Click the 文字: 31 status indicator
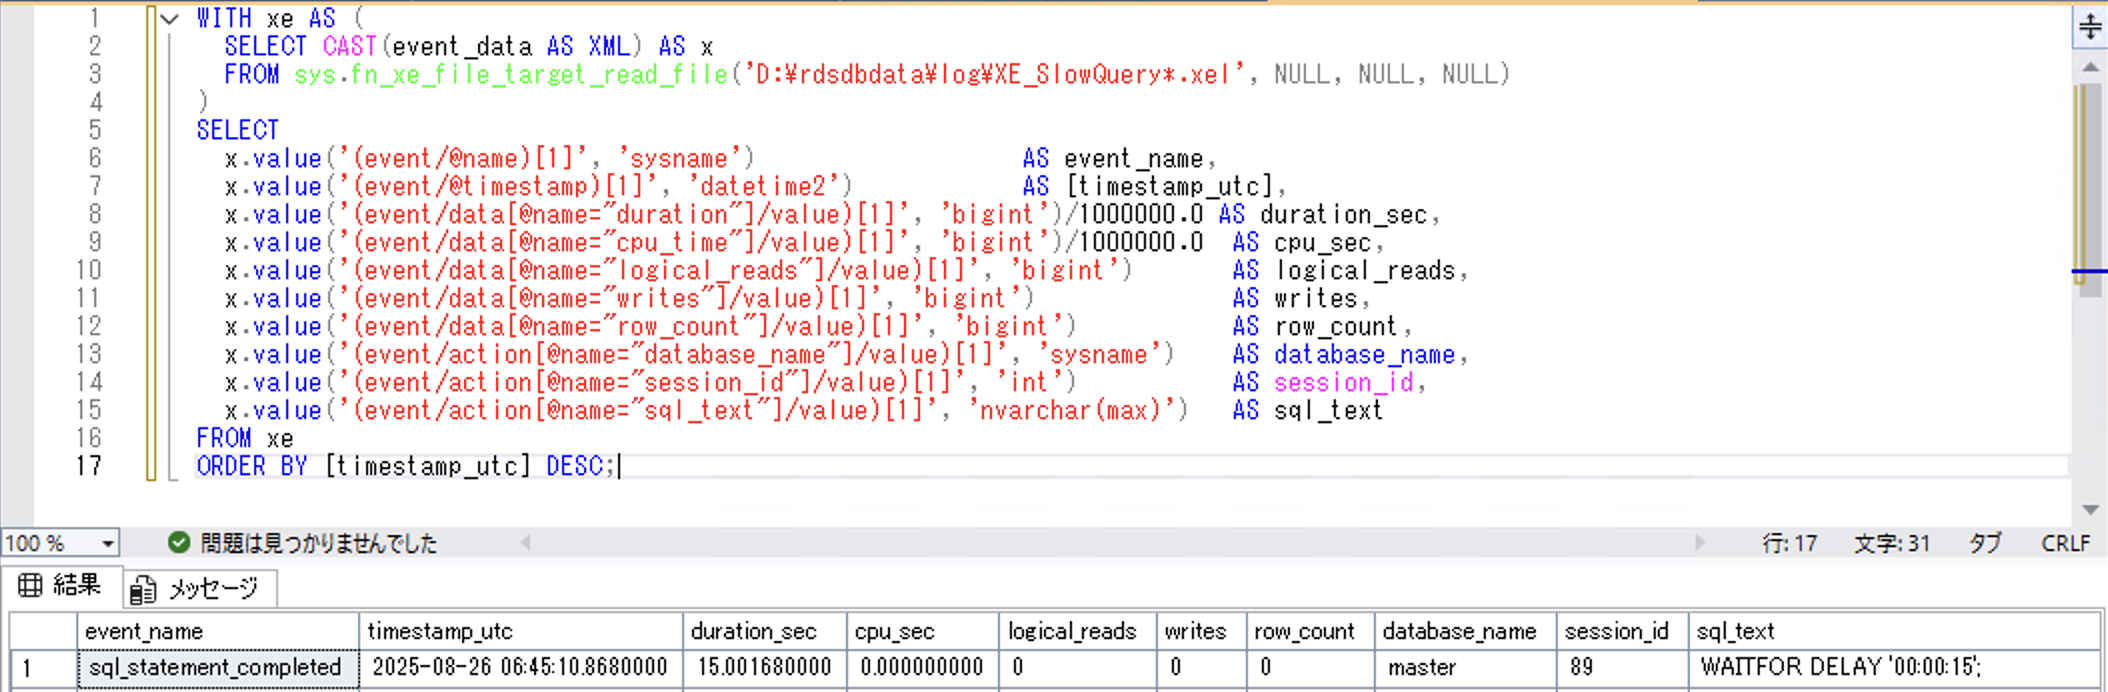 pos(1892,543)
